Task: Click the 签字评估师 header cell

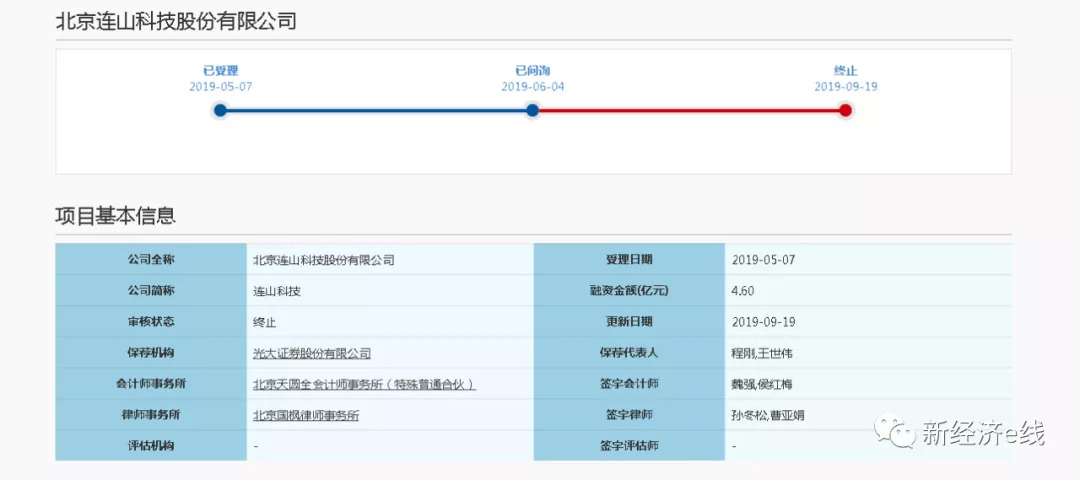Action: (629, 446)
